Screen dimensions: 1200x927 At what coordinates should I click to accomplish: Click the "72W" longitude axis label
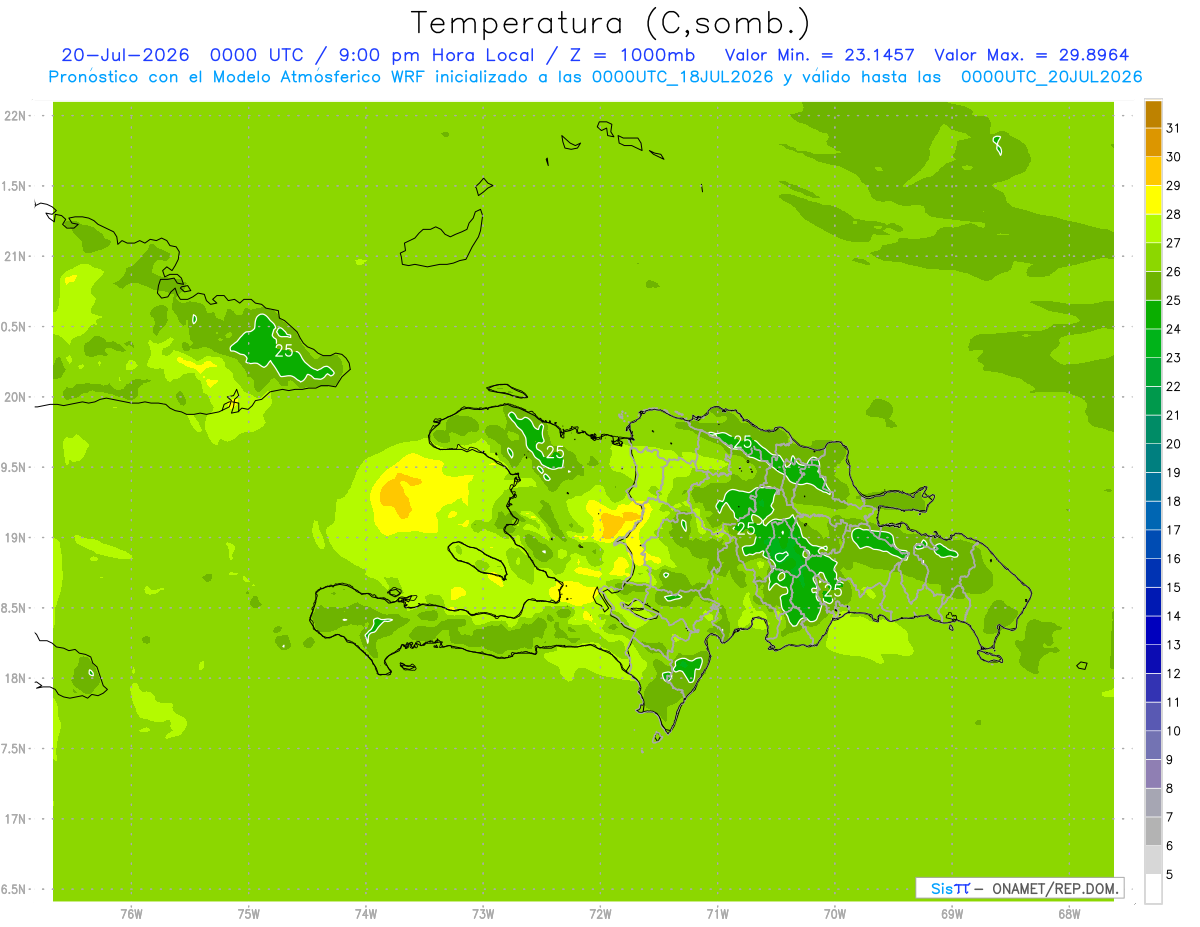coord(600,914)
